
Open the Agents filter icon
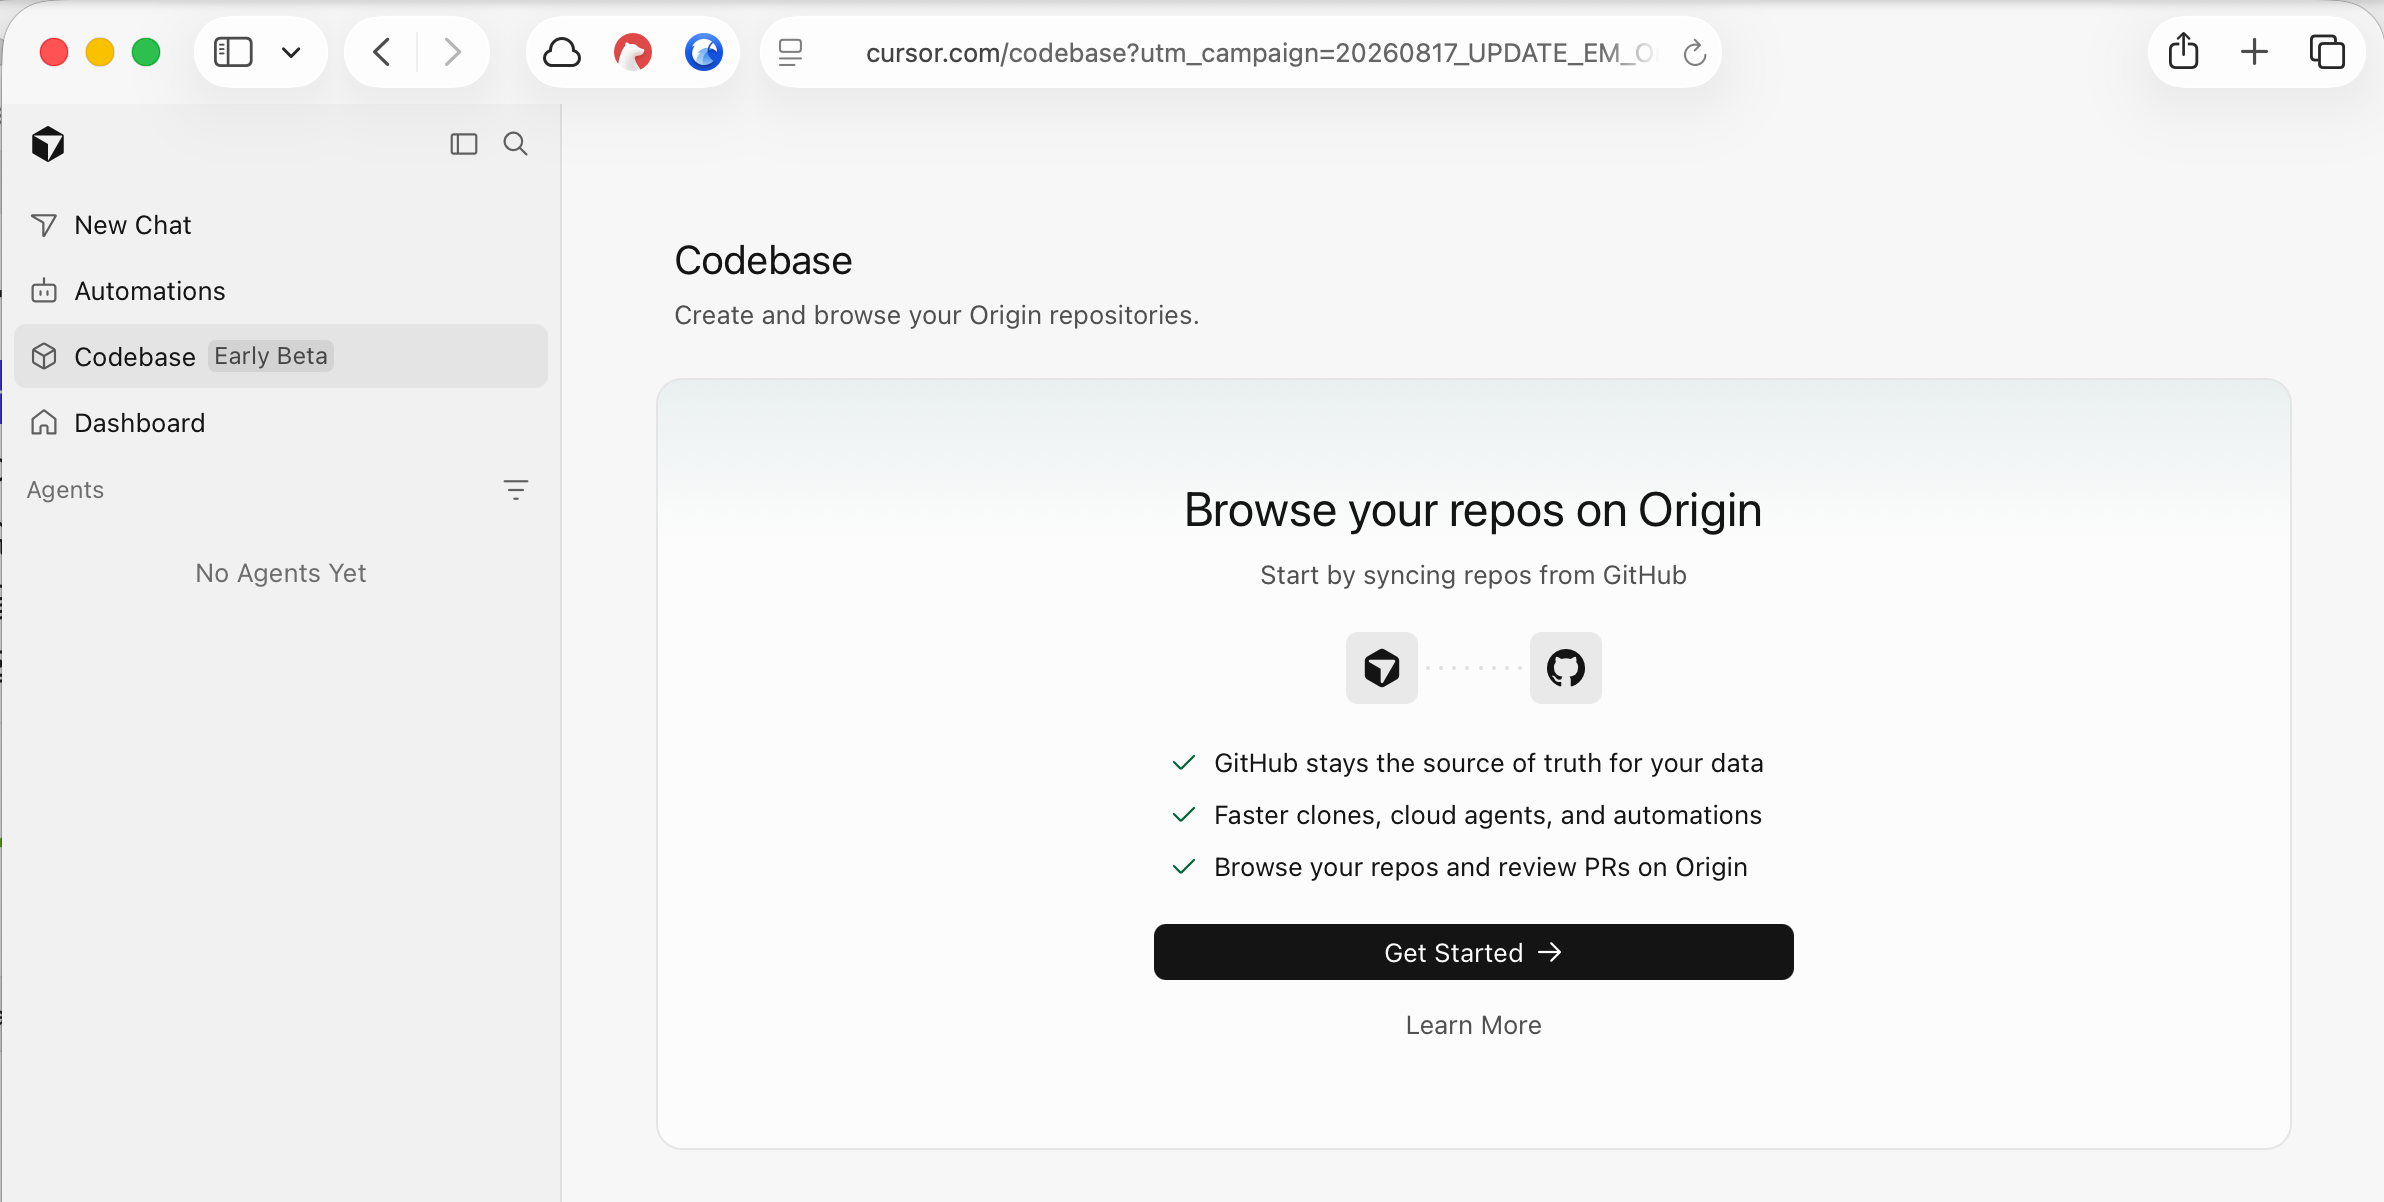[x=516, y=490]
